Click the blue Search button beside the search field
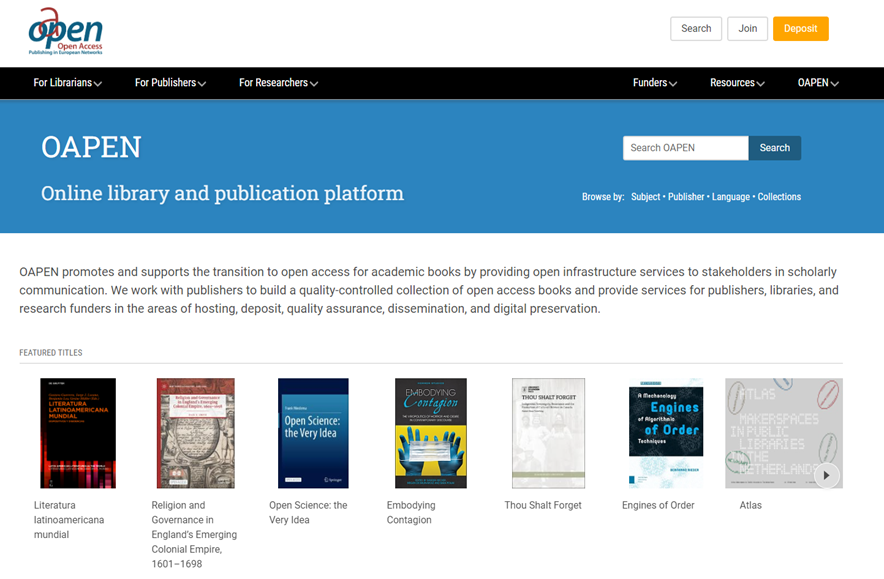884x579 pixels. coord(775,148)
